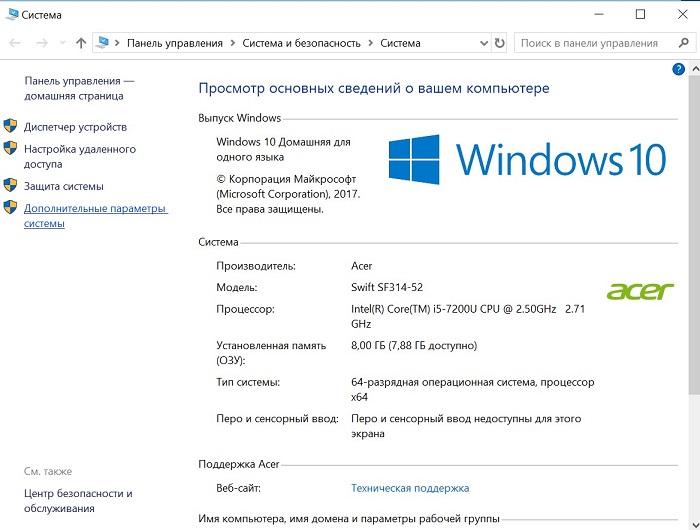Expand the chevron after Панель управления

(233, 43)
